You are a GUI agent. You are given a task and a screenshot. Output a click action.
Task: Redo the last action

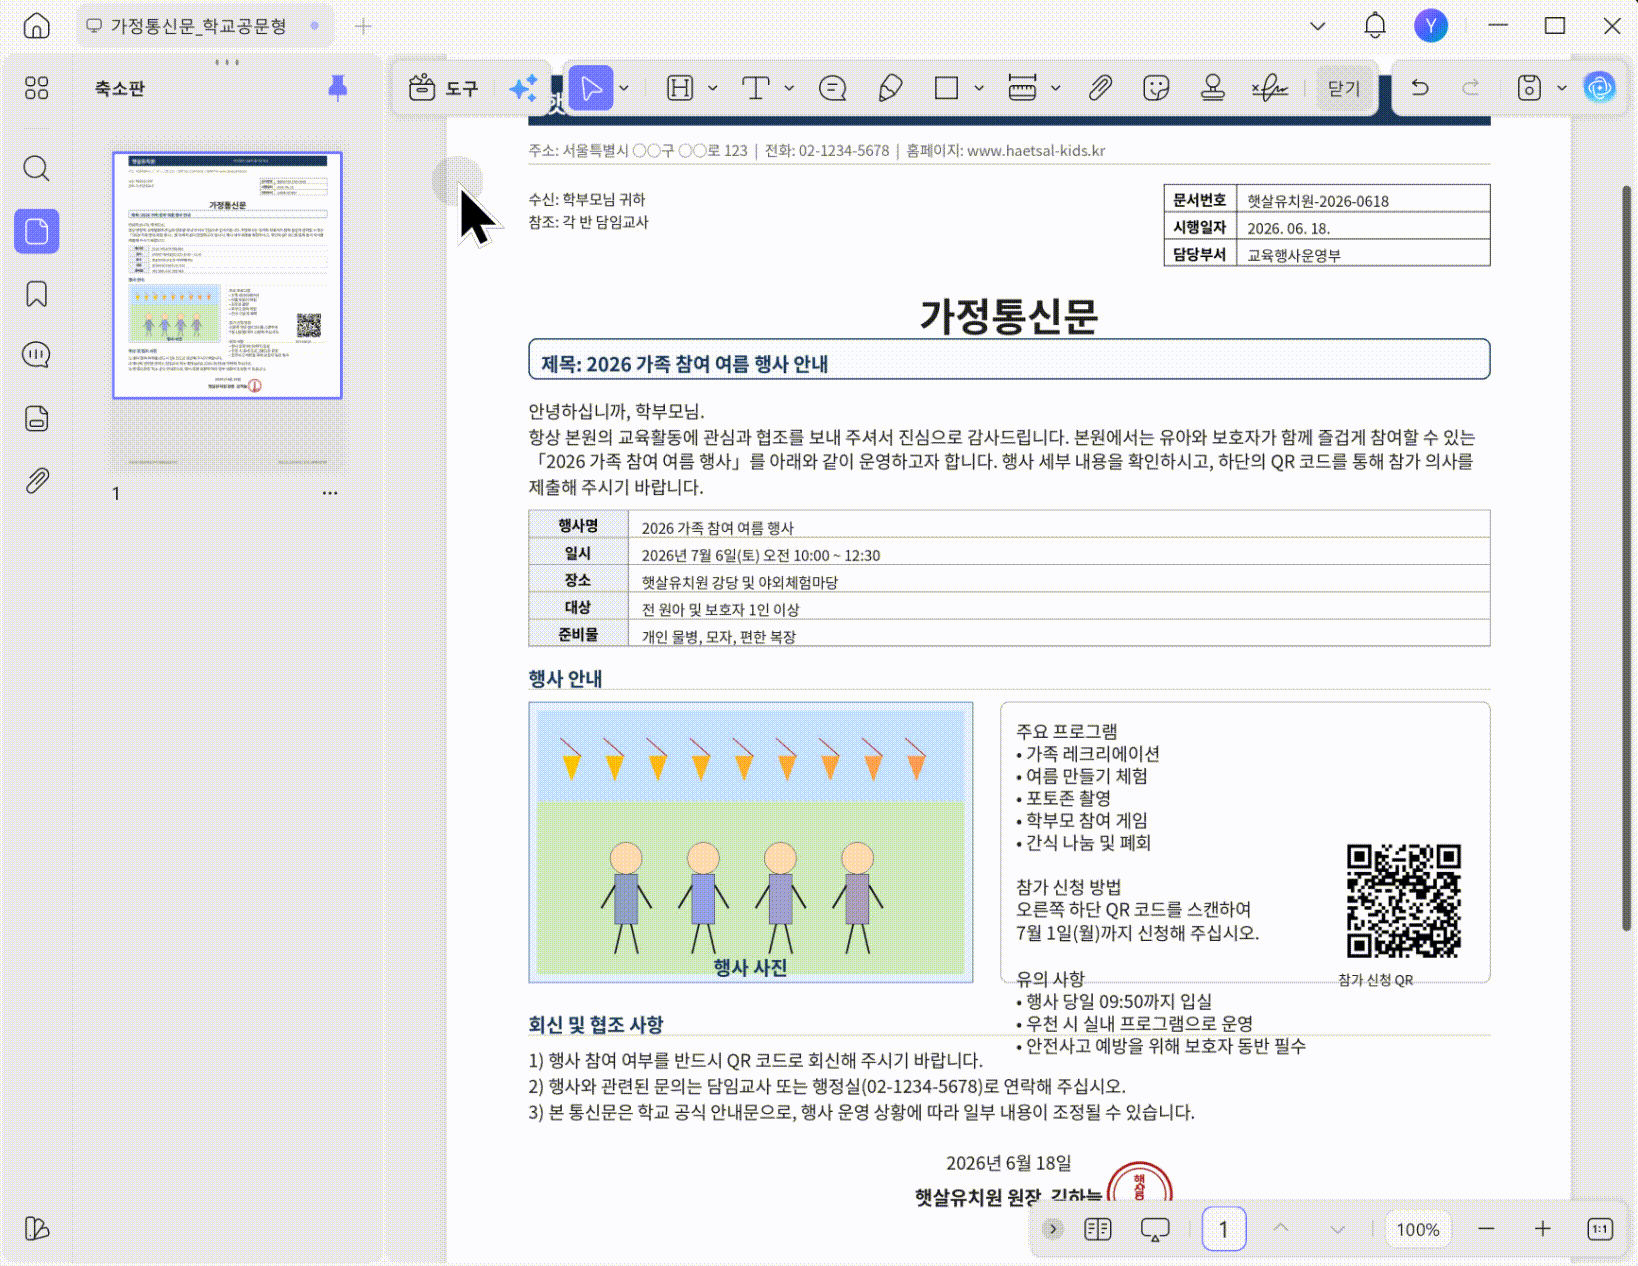pos(1471,88)
